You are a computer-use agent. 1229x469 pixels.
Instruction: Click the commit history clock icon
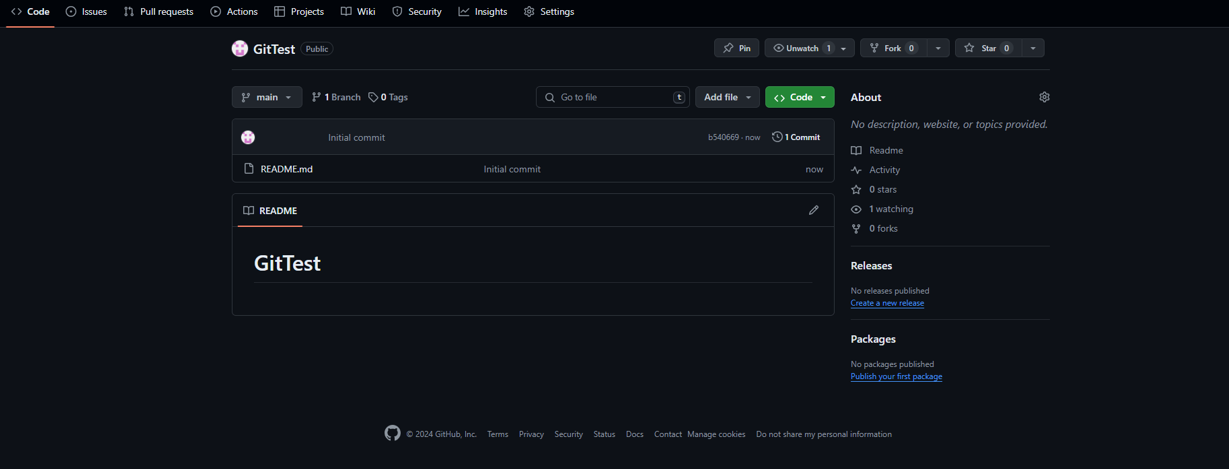777,137
